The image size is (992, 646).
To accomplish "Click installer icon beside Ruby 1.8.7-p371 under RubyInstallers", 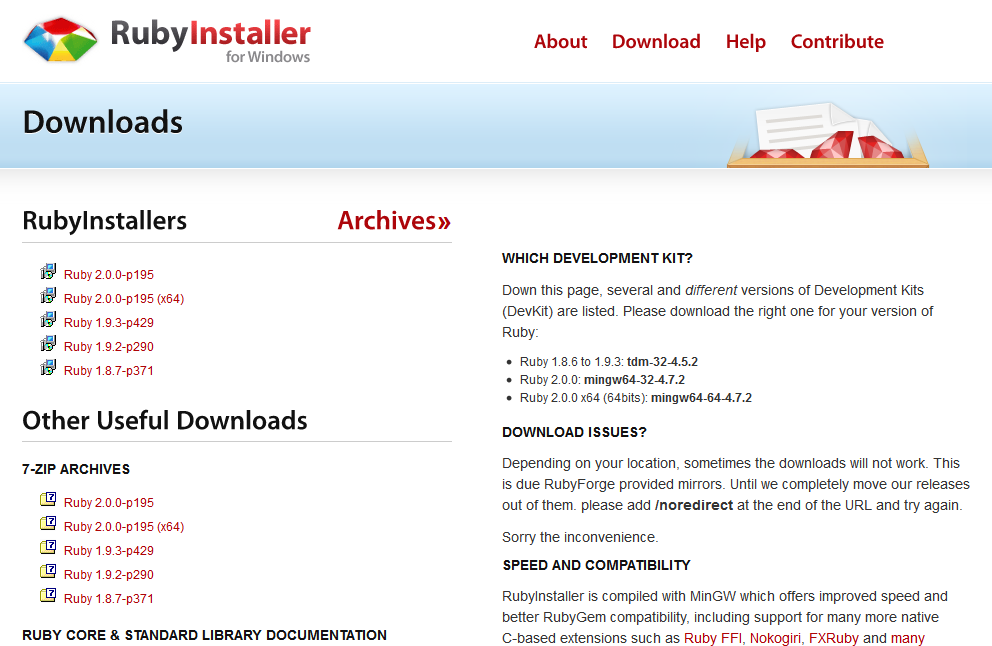I will (x=48, y=368).
